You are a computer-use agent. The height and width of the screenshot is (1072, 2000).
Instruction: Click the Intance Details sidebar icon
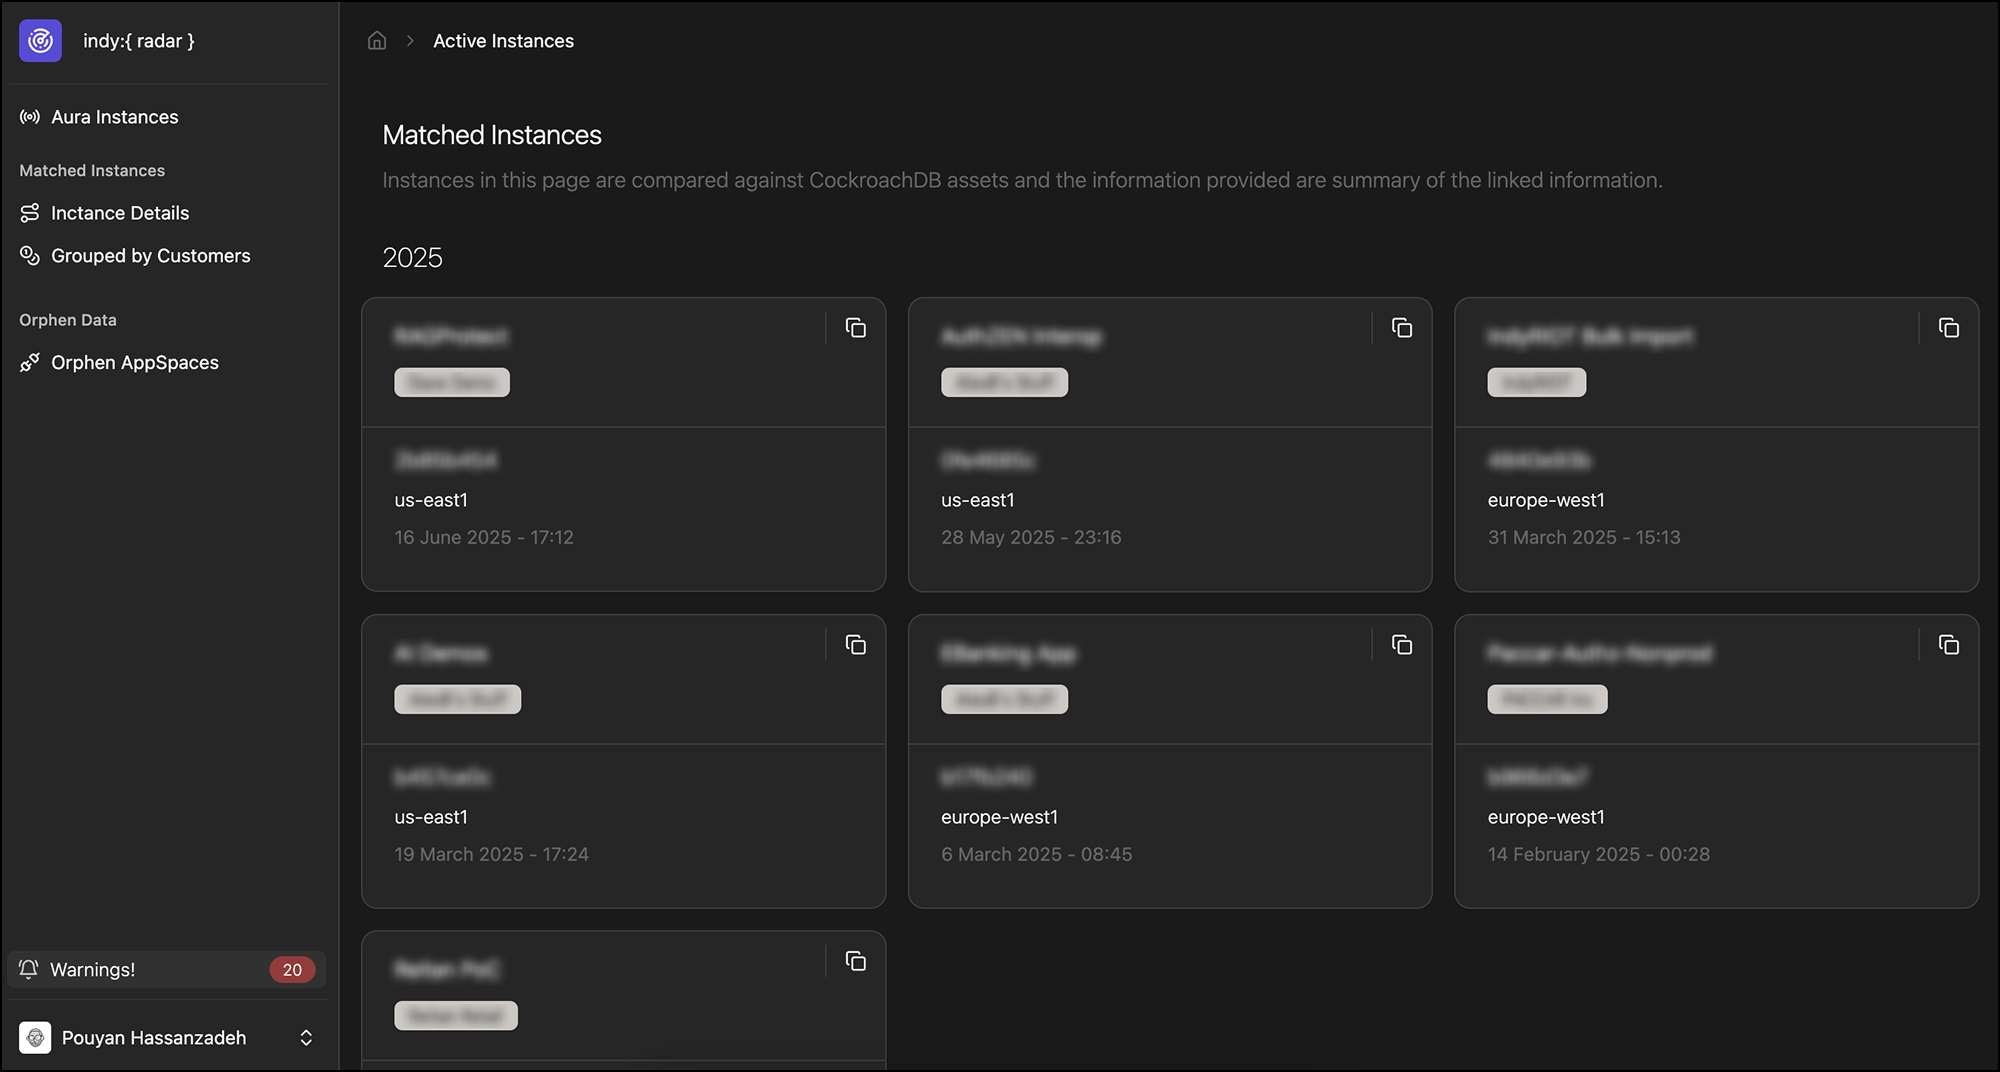click(x=29, y=213)
